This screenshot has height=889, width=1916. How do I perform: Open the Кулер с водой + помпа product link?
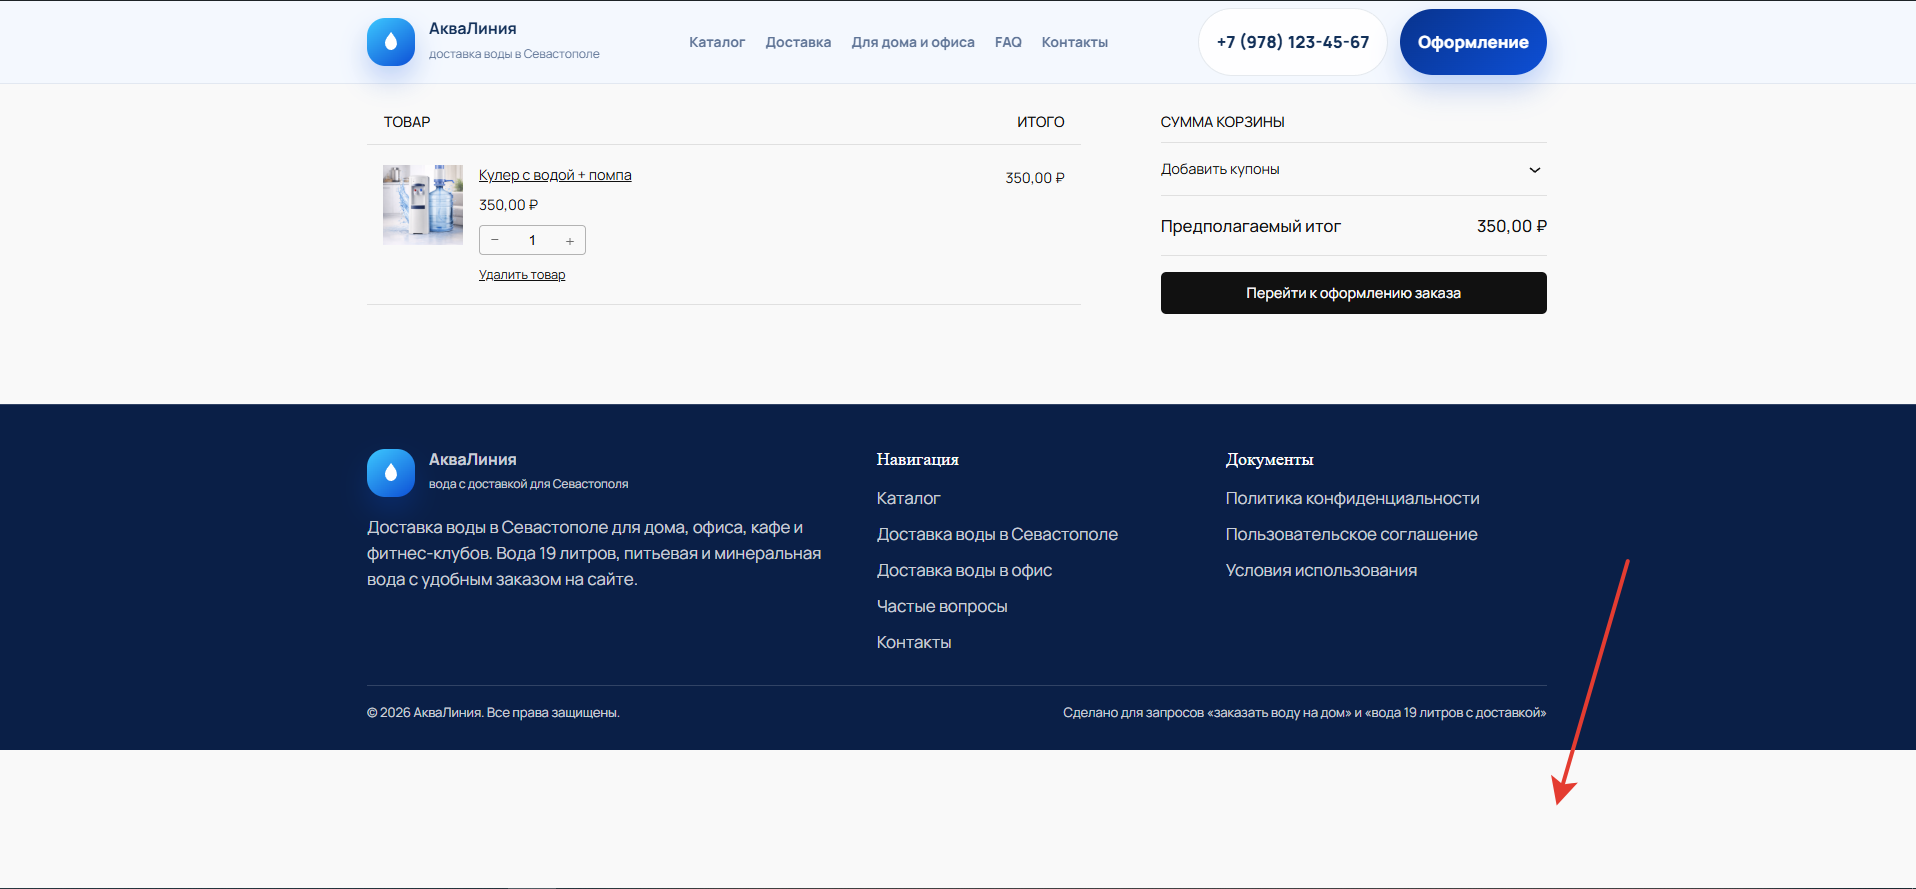pos(555,175)
